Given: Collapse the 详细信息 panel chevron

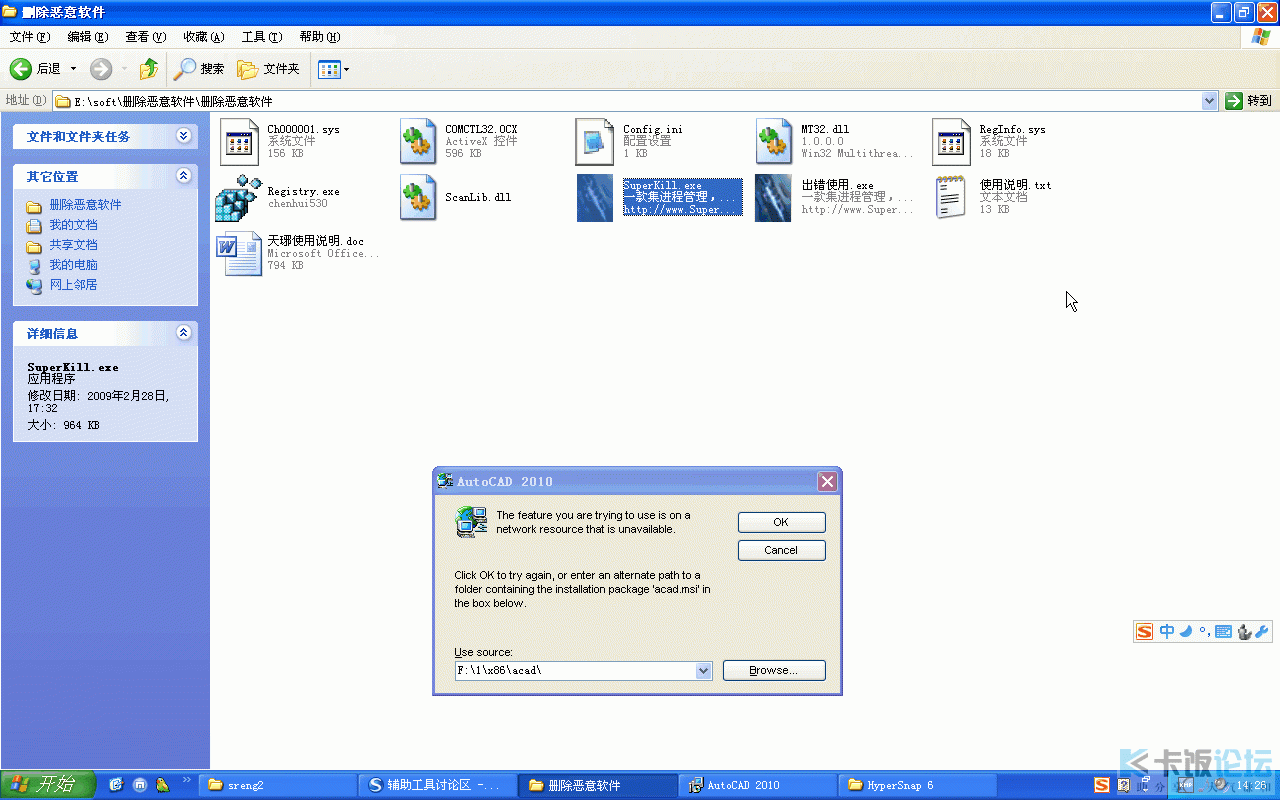Looking at the screenshot, I should [183, 333].
